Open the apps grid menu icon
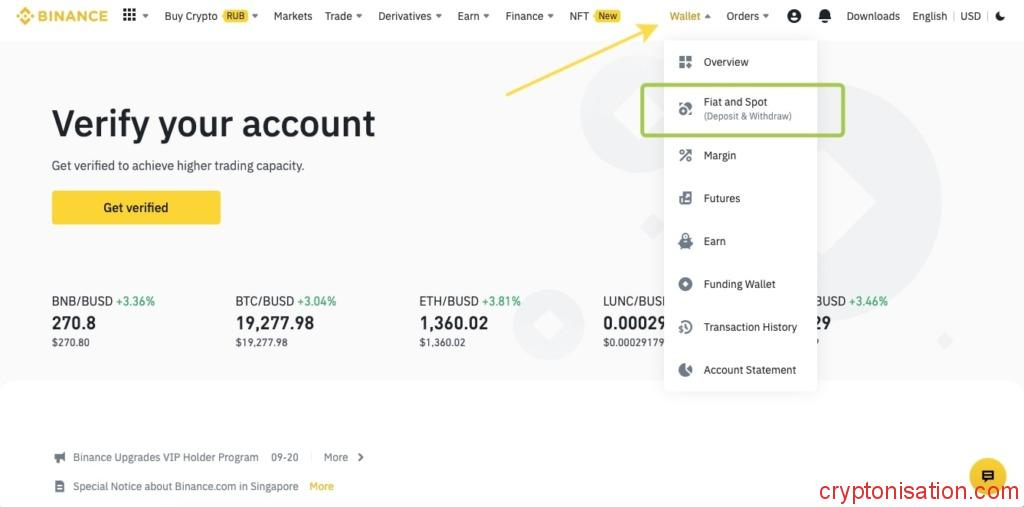 [129, 16]
